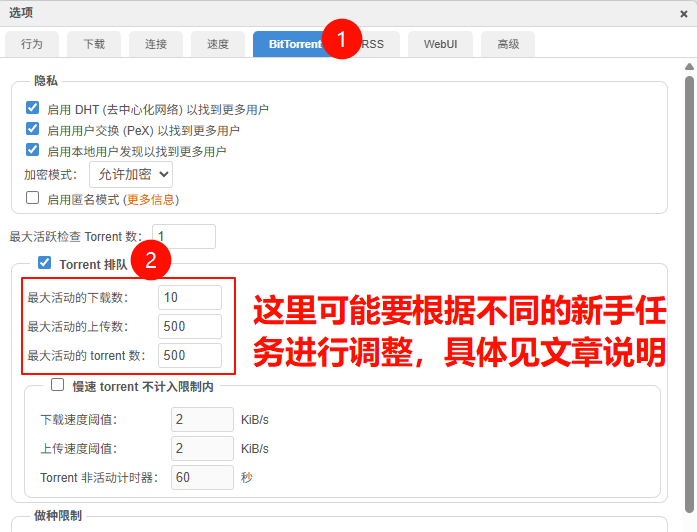Image resolution: width=697 pixels, height=532 pixels.
Task: Switch to the 速度 tab
Action: tap(218, 44)
